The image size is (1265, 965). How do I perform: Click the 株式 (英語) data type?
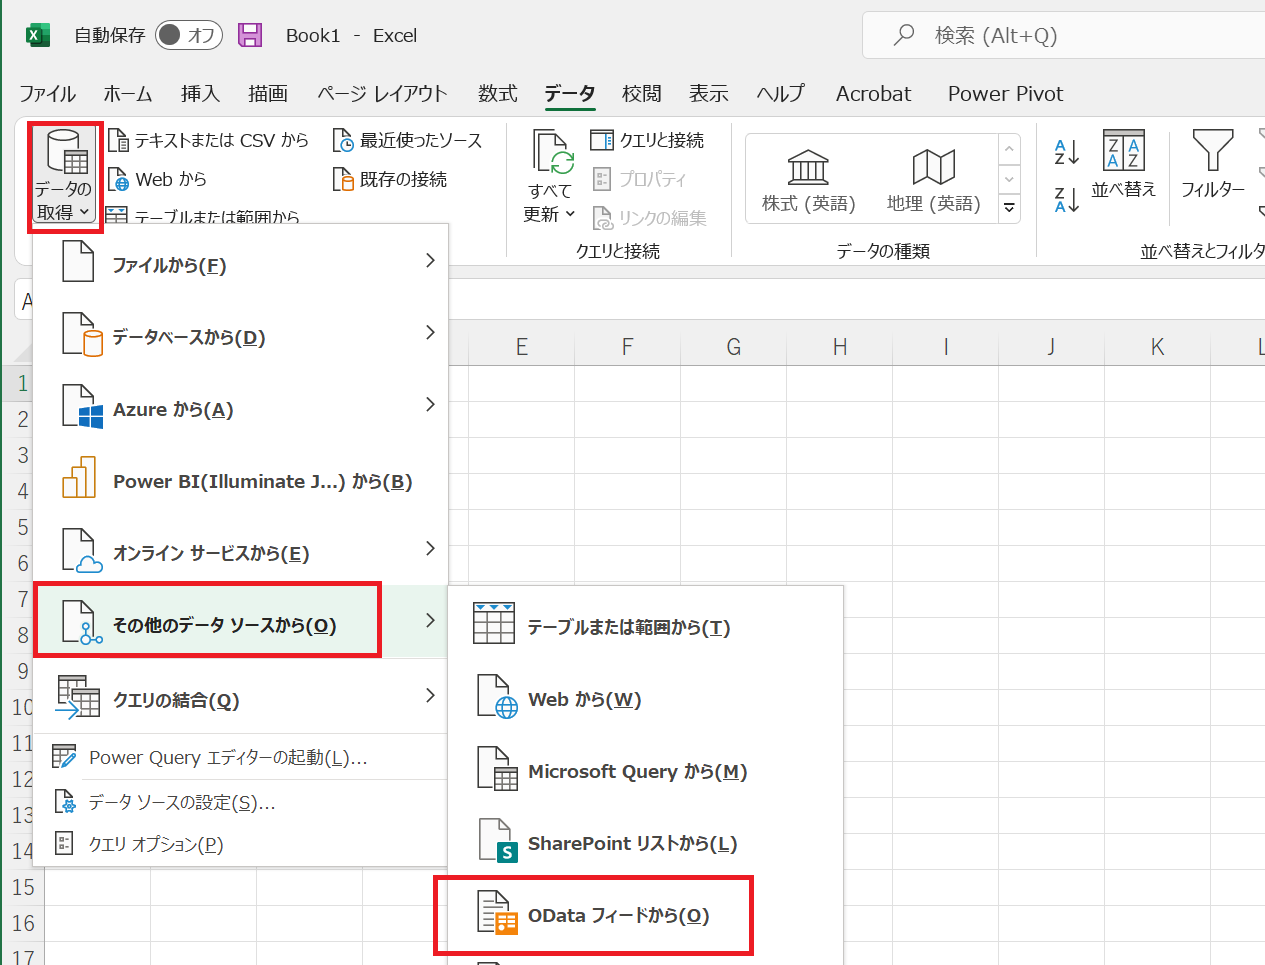tap(808, 180)
